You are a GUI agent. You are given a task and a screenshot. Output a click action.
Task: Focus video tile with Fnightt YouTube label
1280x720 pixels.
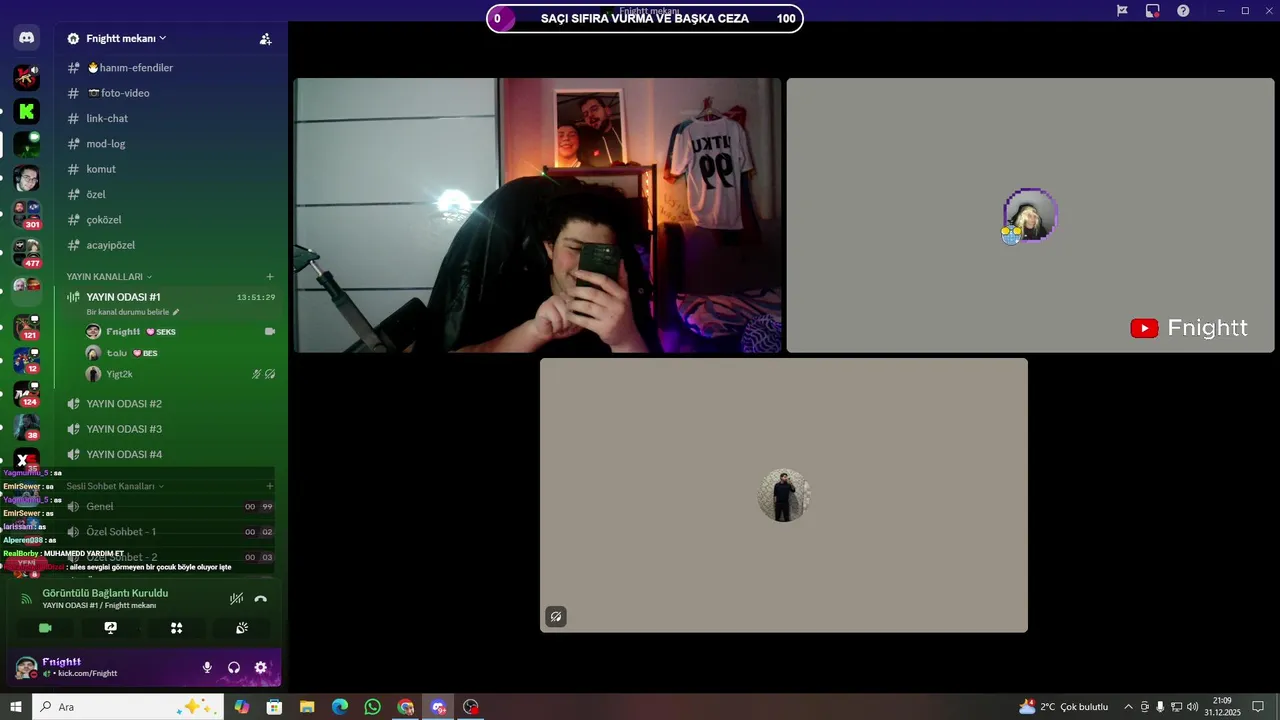tap(1030, 215)
